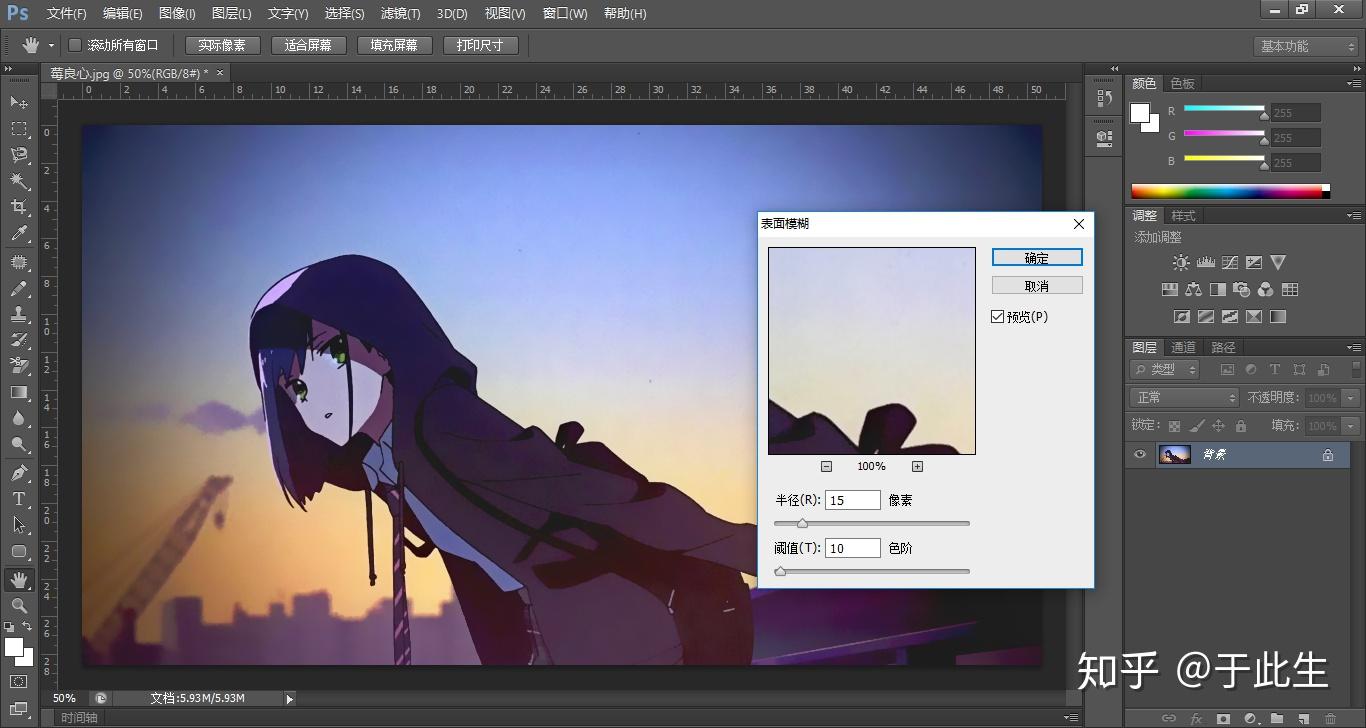Open the 滤镜(T) menu
The image size is (1366, 728).
coord(400,13)
